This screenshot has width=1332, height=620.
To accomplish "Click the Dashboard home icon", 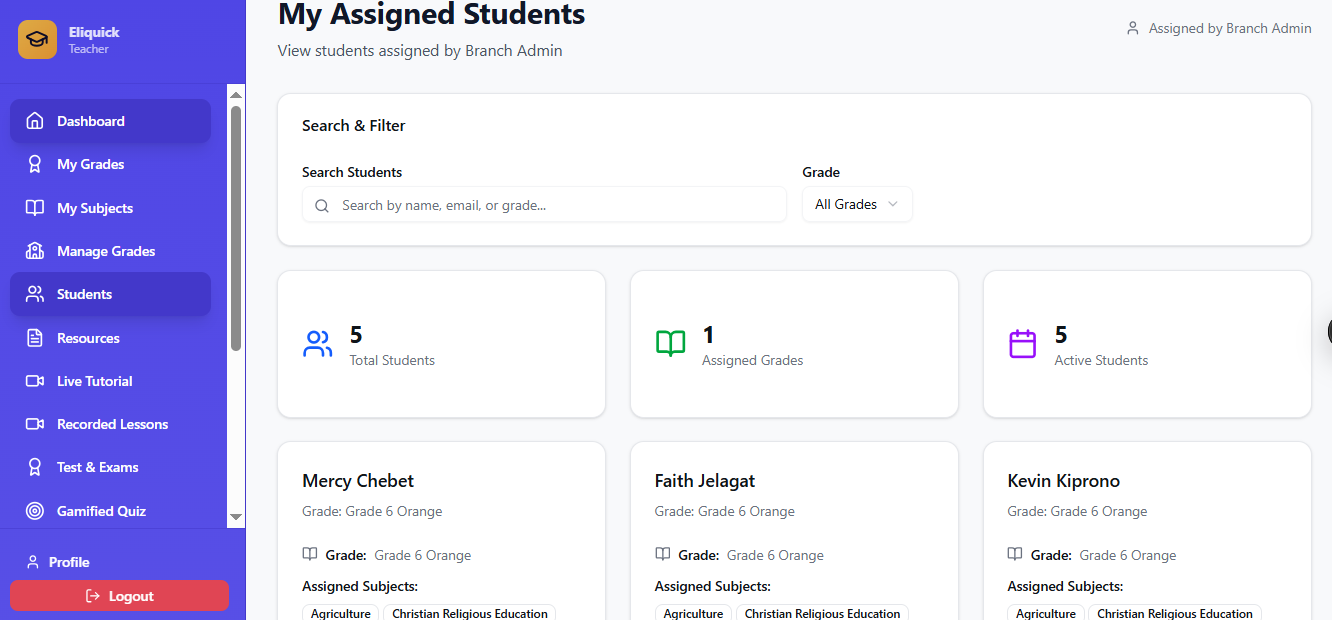I will tap(35, 121).
